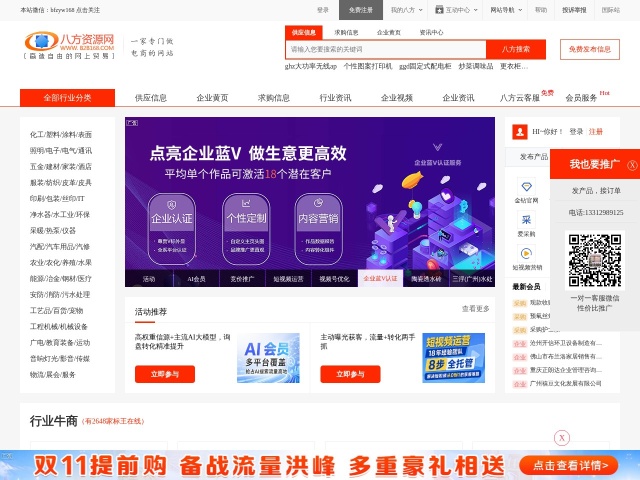Select the AI会员 banner tab
Screen dimensions: 640x480
196,279
